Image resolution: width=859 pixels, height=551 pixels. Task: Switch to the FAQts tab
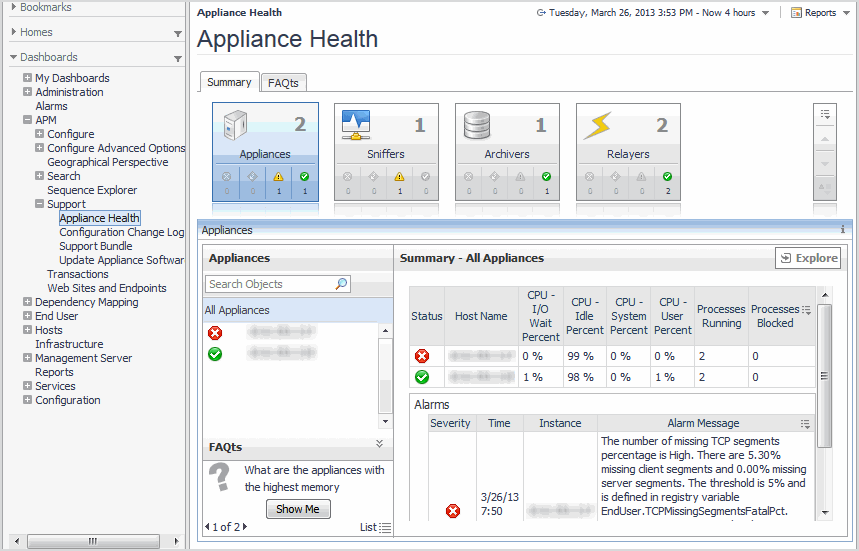(x=283, y=83)
